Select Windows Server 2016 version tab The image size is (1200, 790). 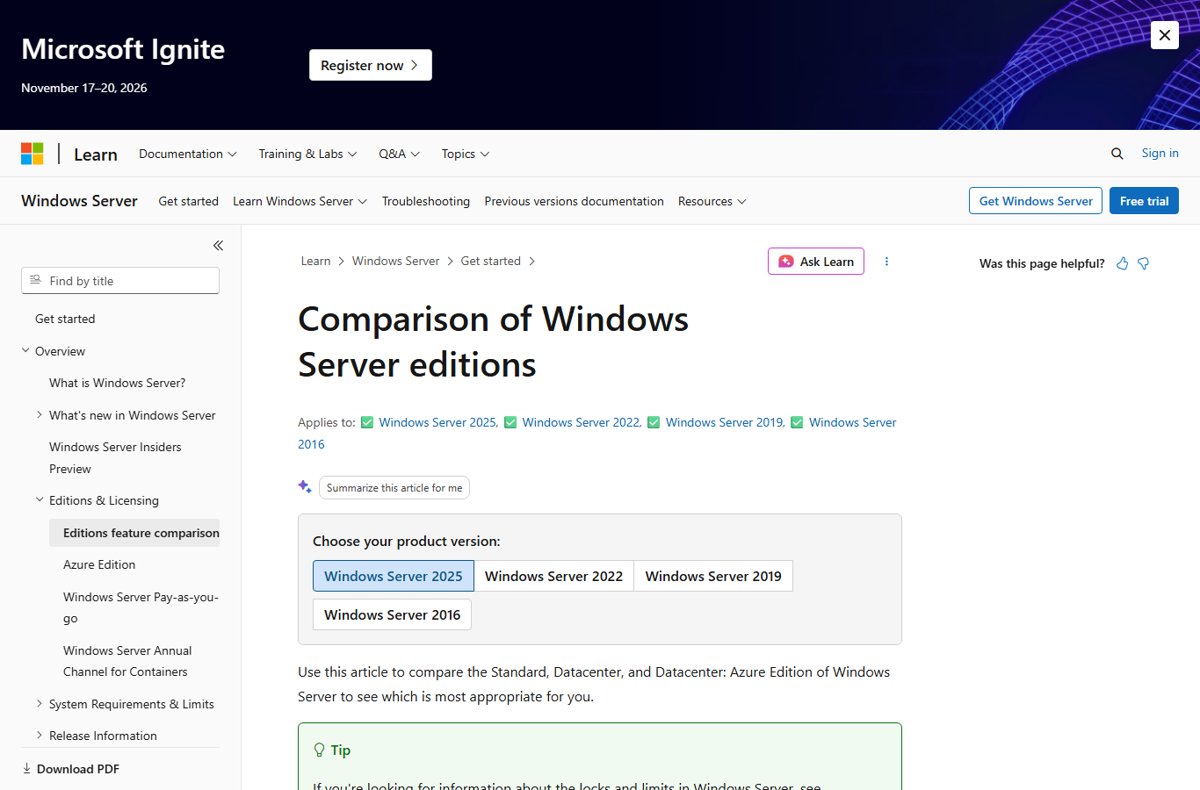click(392, 614)
